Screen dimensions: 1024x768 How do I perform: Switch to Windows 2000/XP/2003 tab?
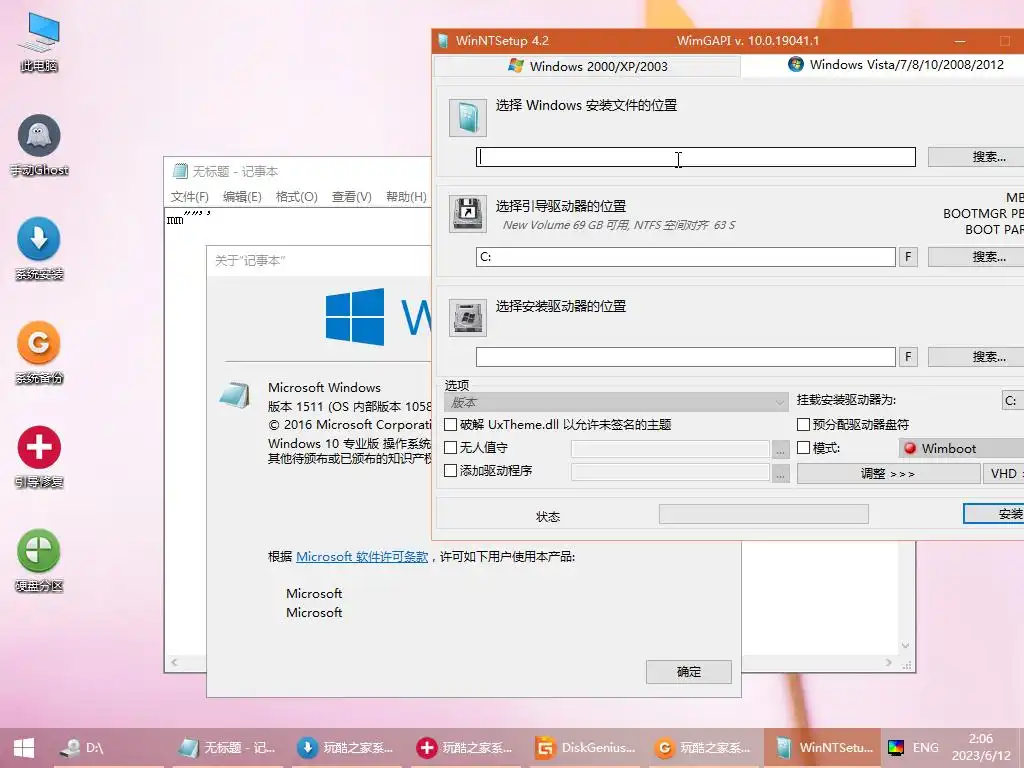tap(587, 66)
